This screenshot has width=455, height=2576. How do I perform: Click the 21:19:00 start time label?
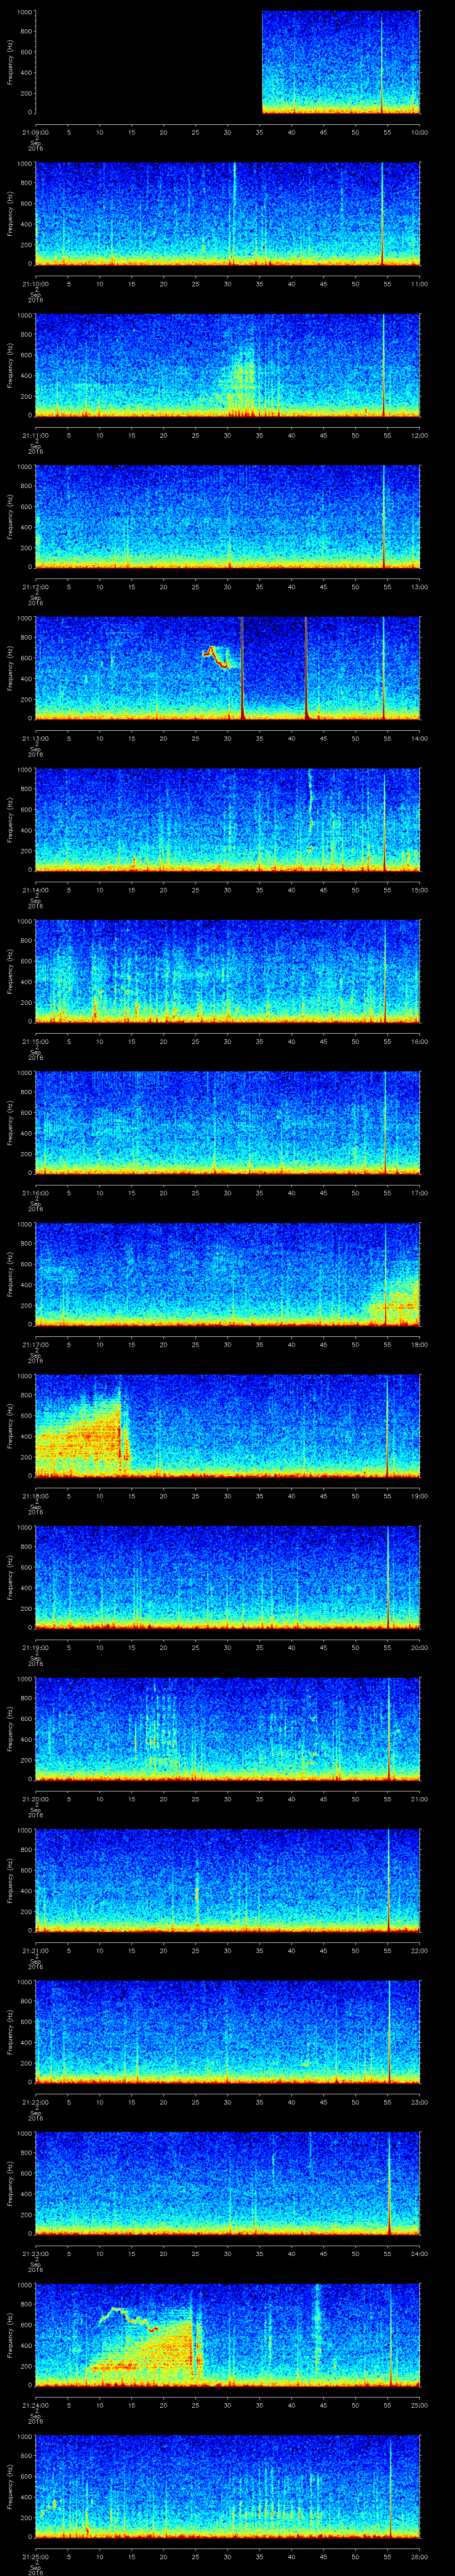pos(35,1647)
